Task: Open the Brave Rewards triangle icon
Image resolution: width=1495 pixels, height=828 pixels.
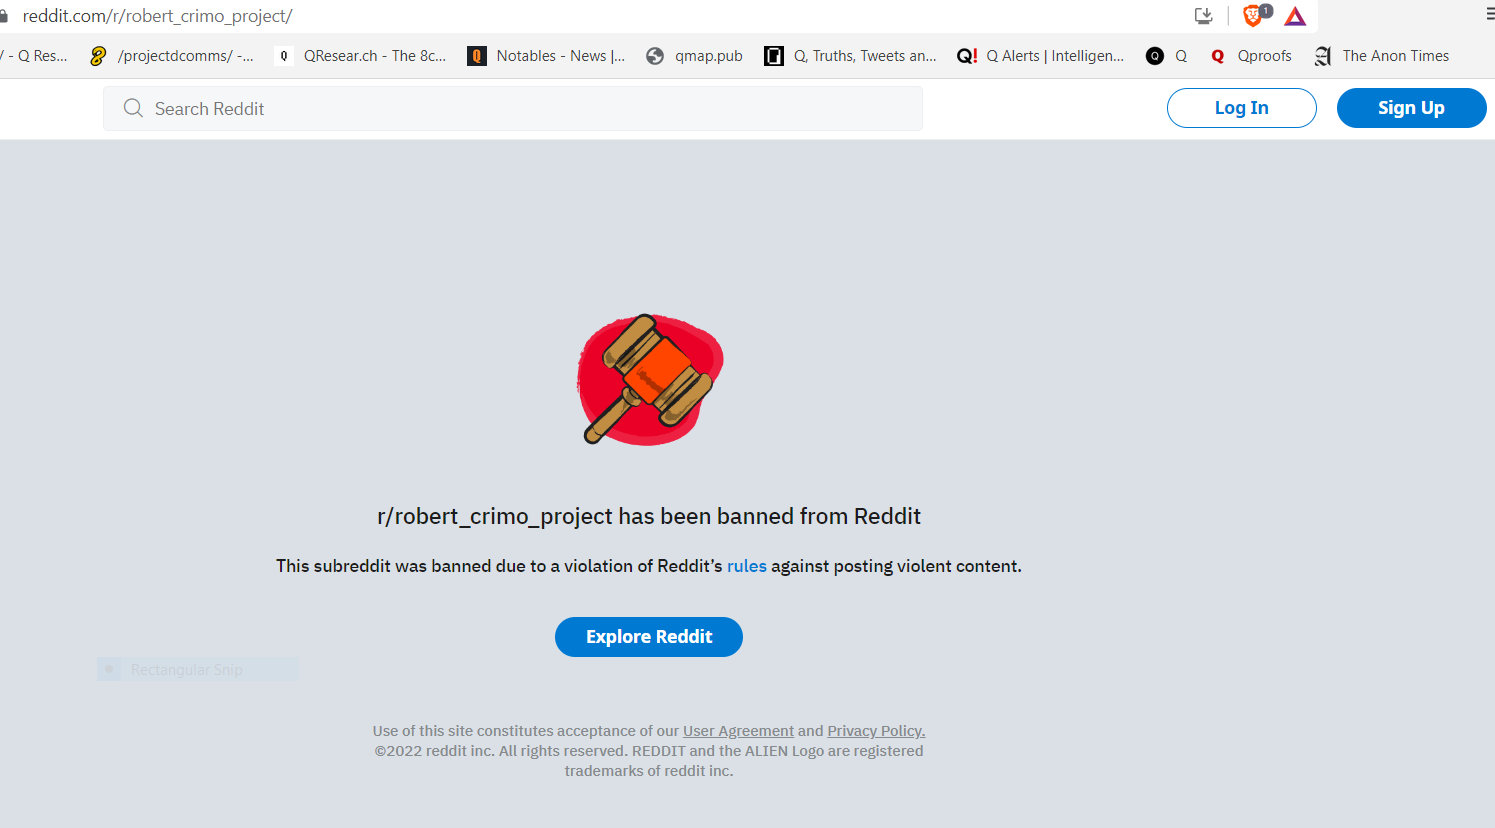Action: pos(1295,16)
